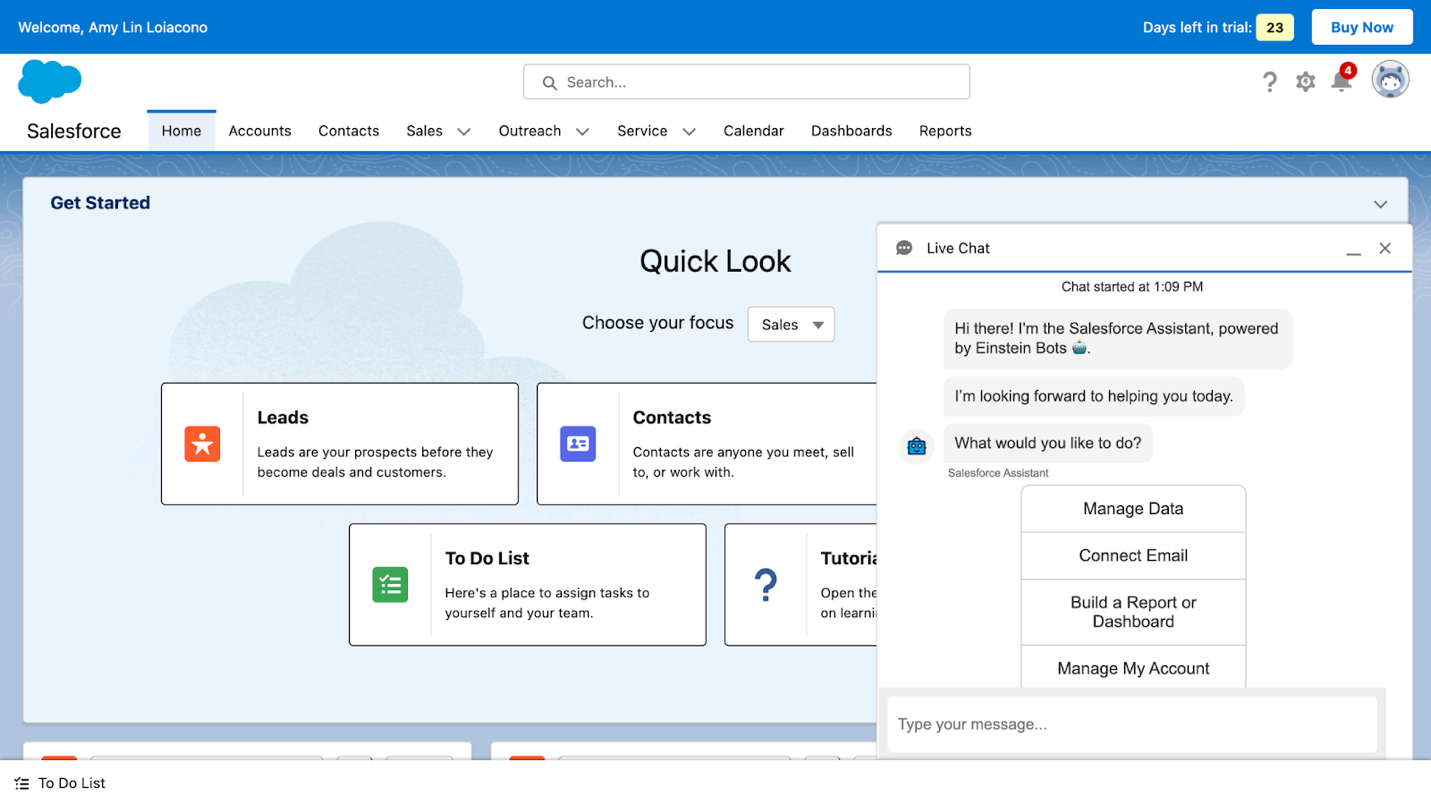The width and height of the screenshot is (1431, 805).
Task: Expand the Sales nav menu arrow
Action: point(464,132)
